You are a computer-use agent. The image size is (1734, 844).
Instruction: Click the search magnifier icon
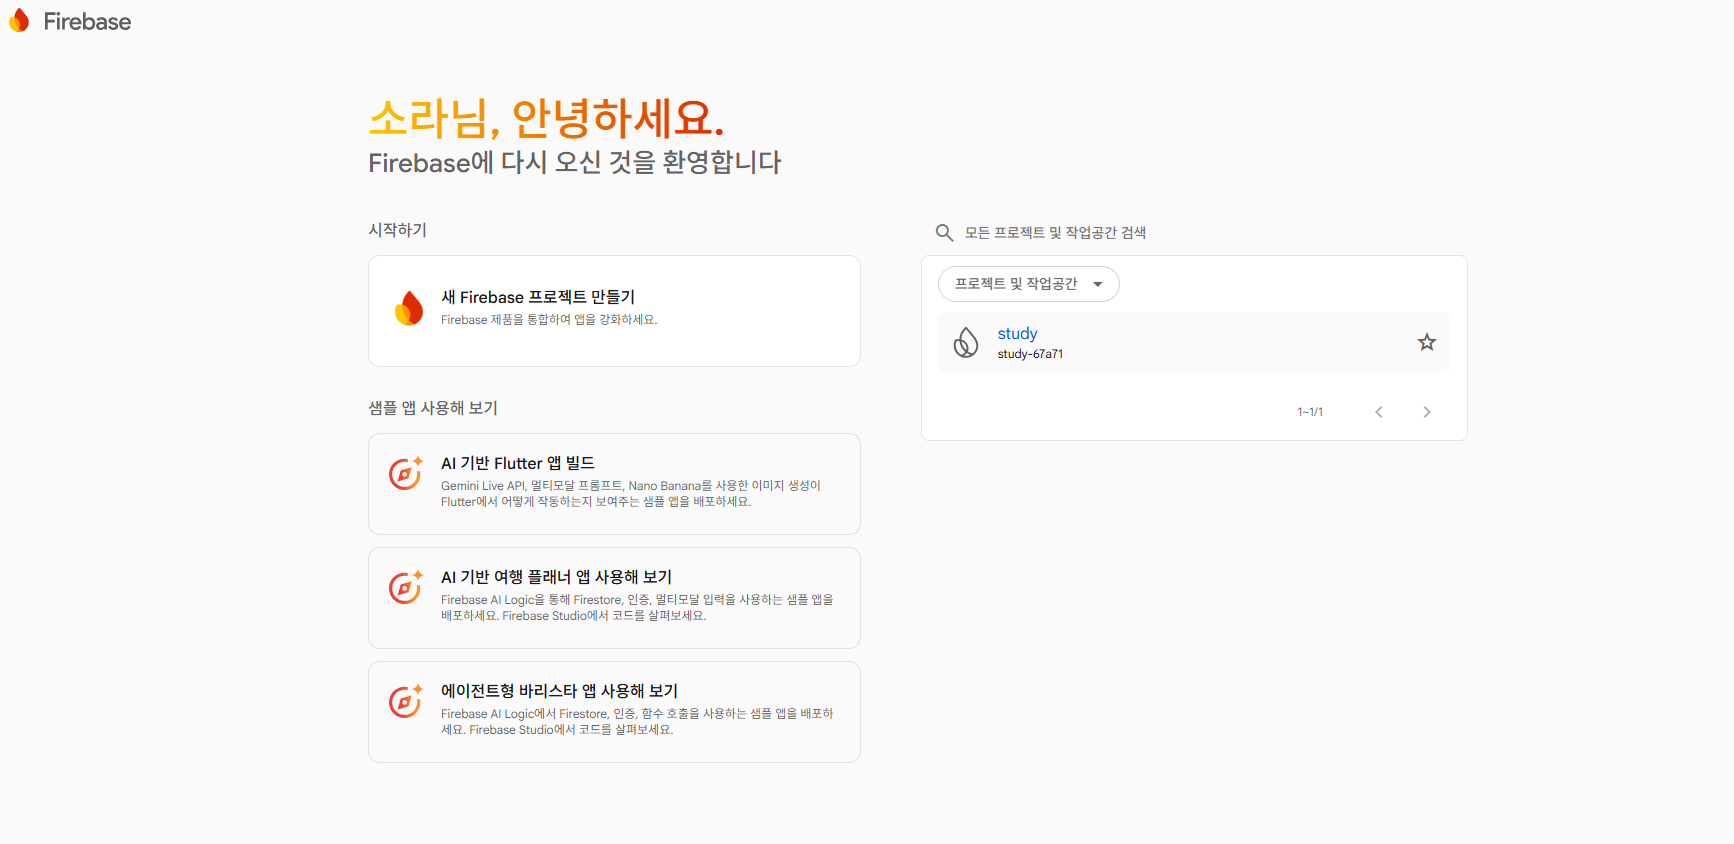pyautogui.click(x=944, y=232)
